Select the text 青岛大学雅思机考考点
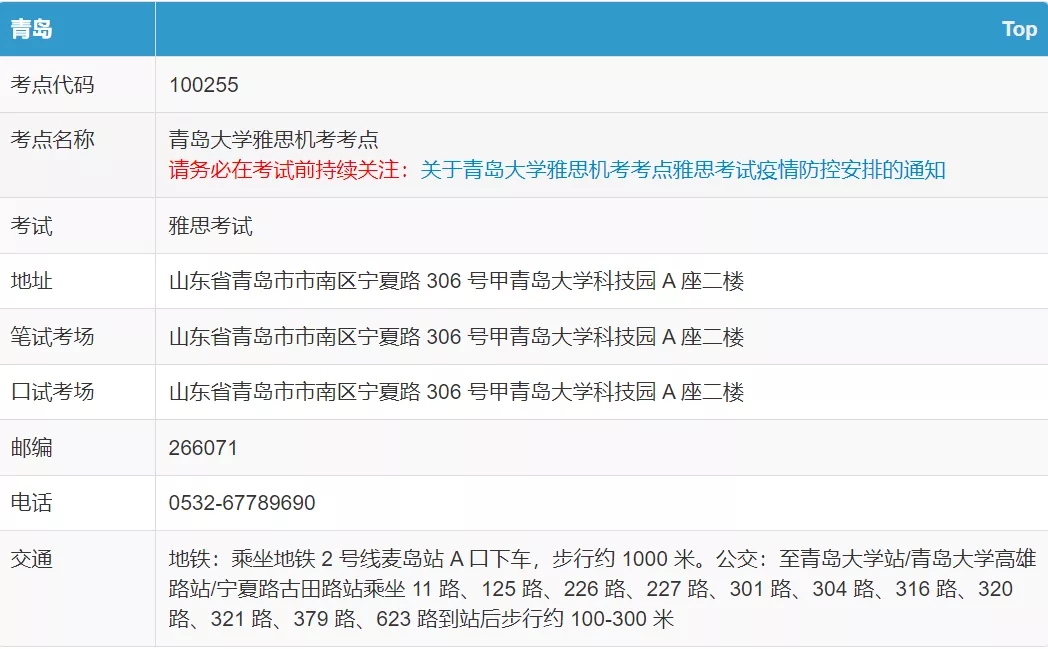 click(274, 140)
